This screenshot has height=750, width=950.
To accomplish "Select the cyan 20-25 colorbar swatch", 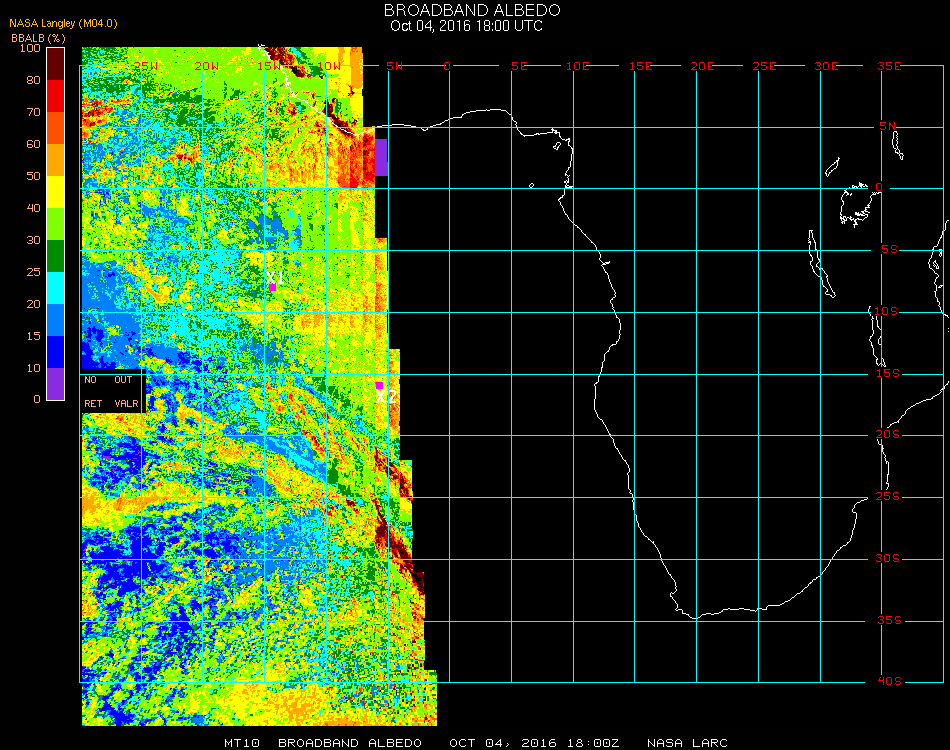I will pos(56,288).
